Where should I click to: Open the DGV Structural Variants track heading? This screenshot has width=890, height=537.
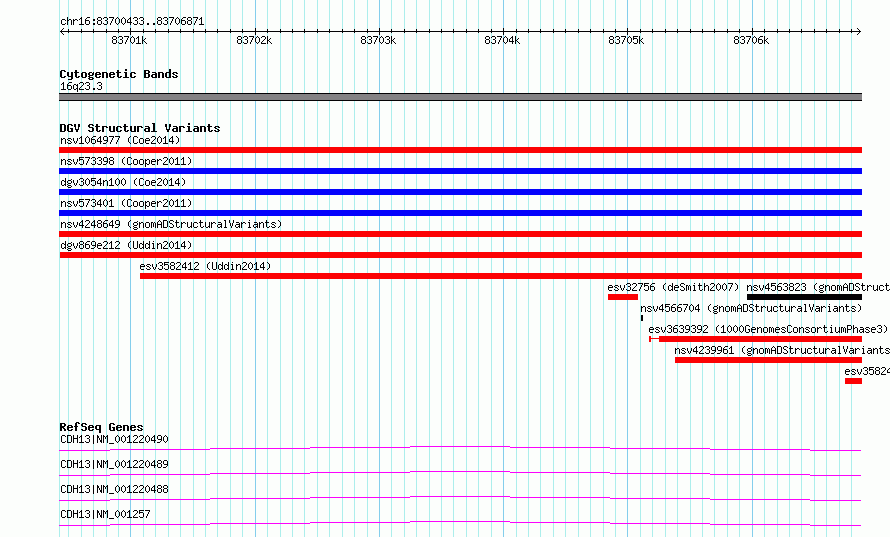140,128
